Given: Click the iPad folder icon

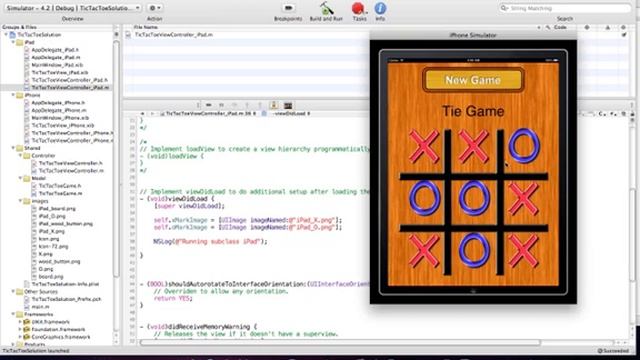Looking at the screenshot, I should [20, 42].
